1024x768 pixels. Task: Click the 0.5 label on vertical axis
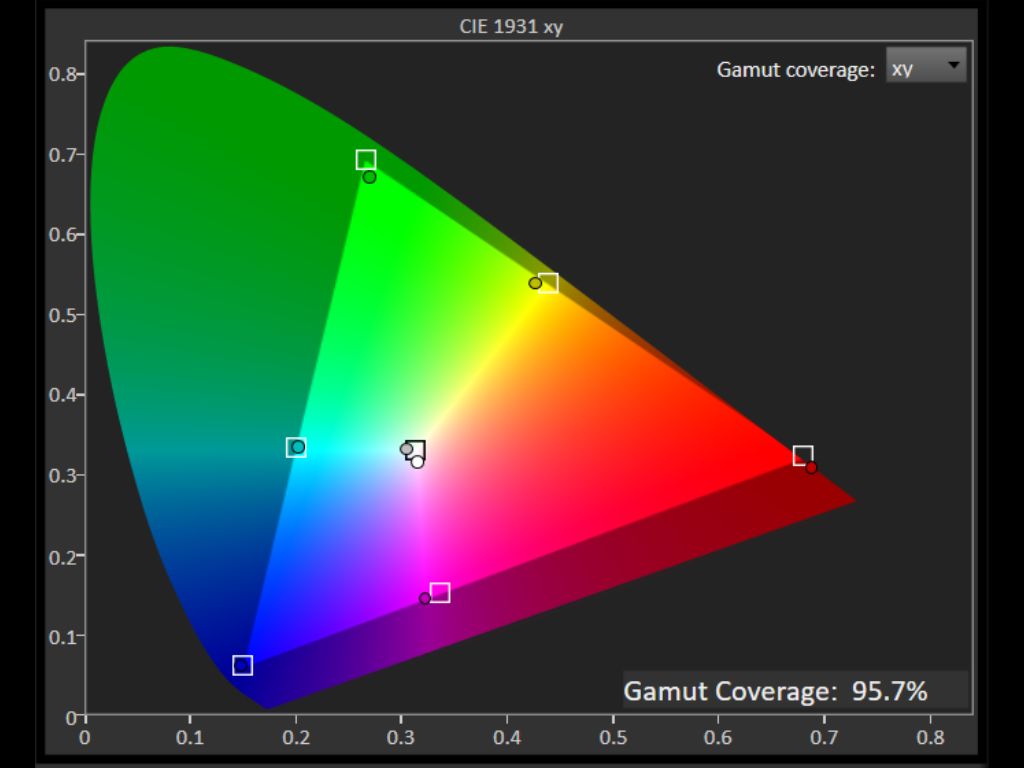coord(64,315)
